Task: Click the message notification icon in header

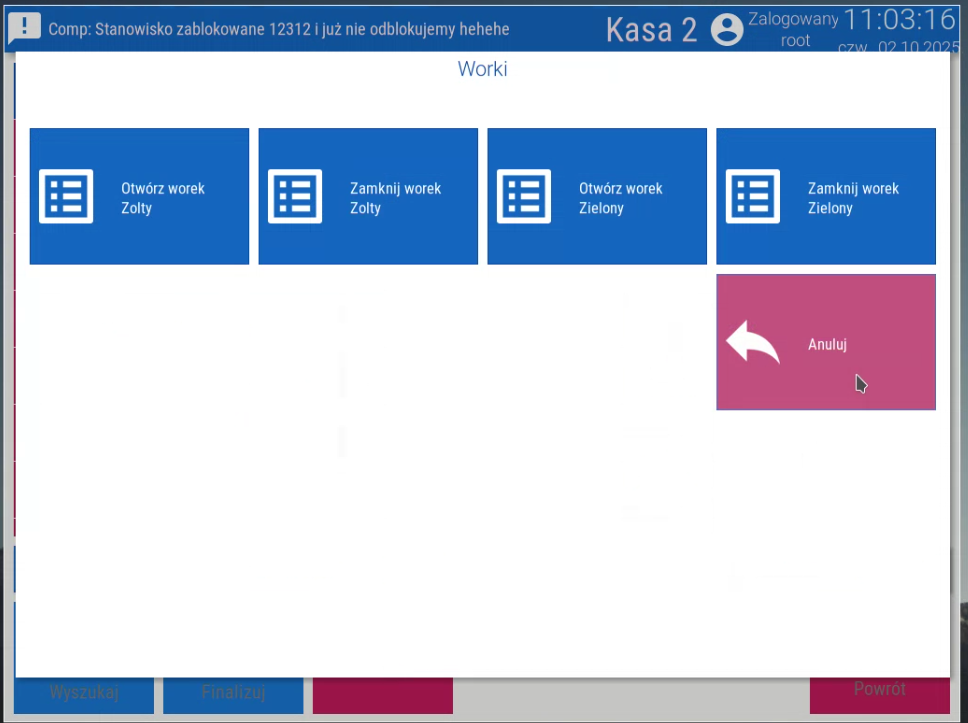Action: [x=24, y=28]
